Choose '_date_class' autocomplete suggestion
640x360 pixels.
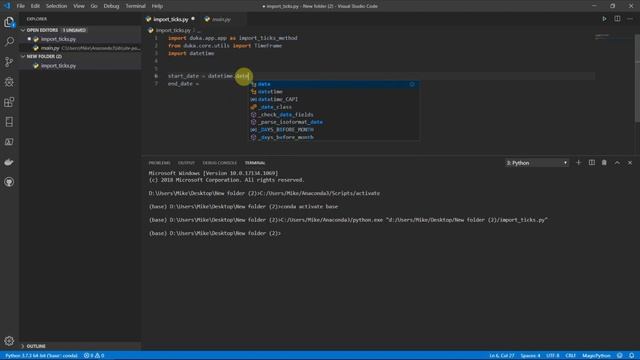(x=334, y=107)
